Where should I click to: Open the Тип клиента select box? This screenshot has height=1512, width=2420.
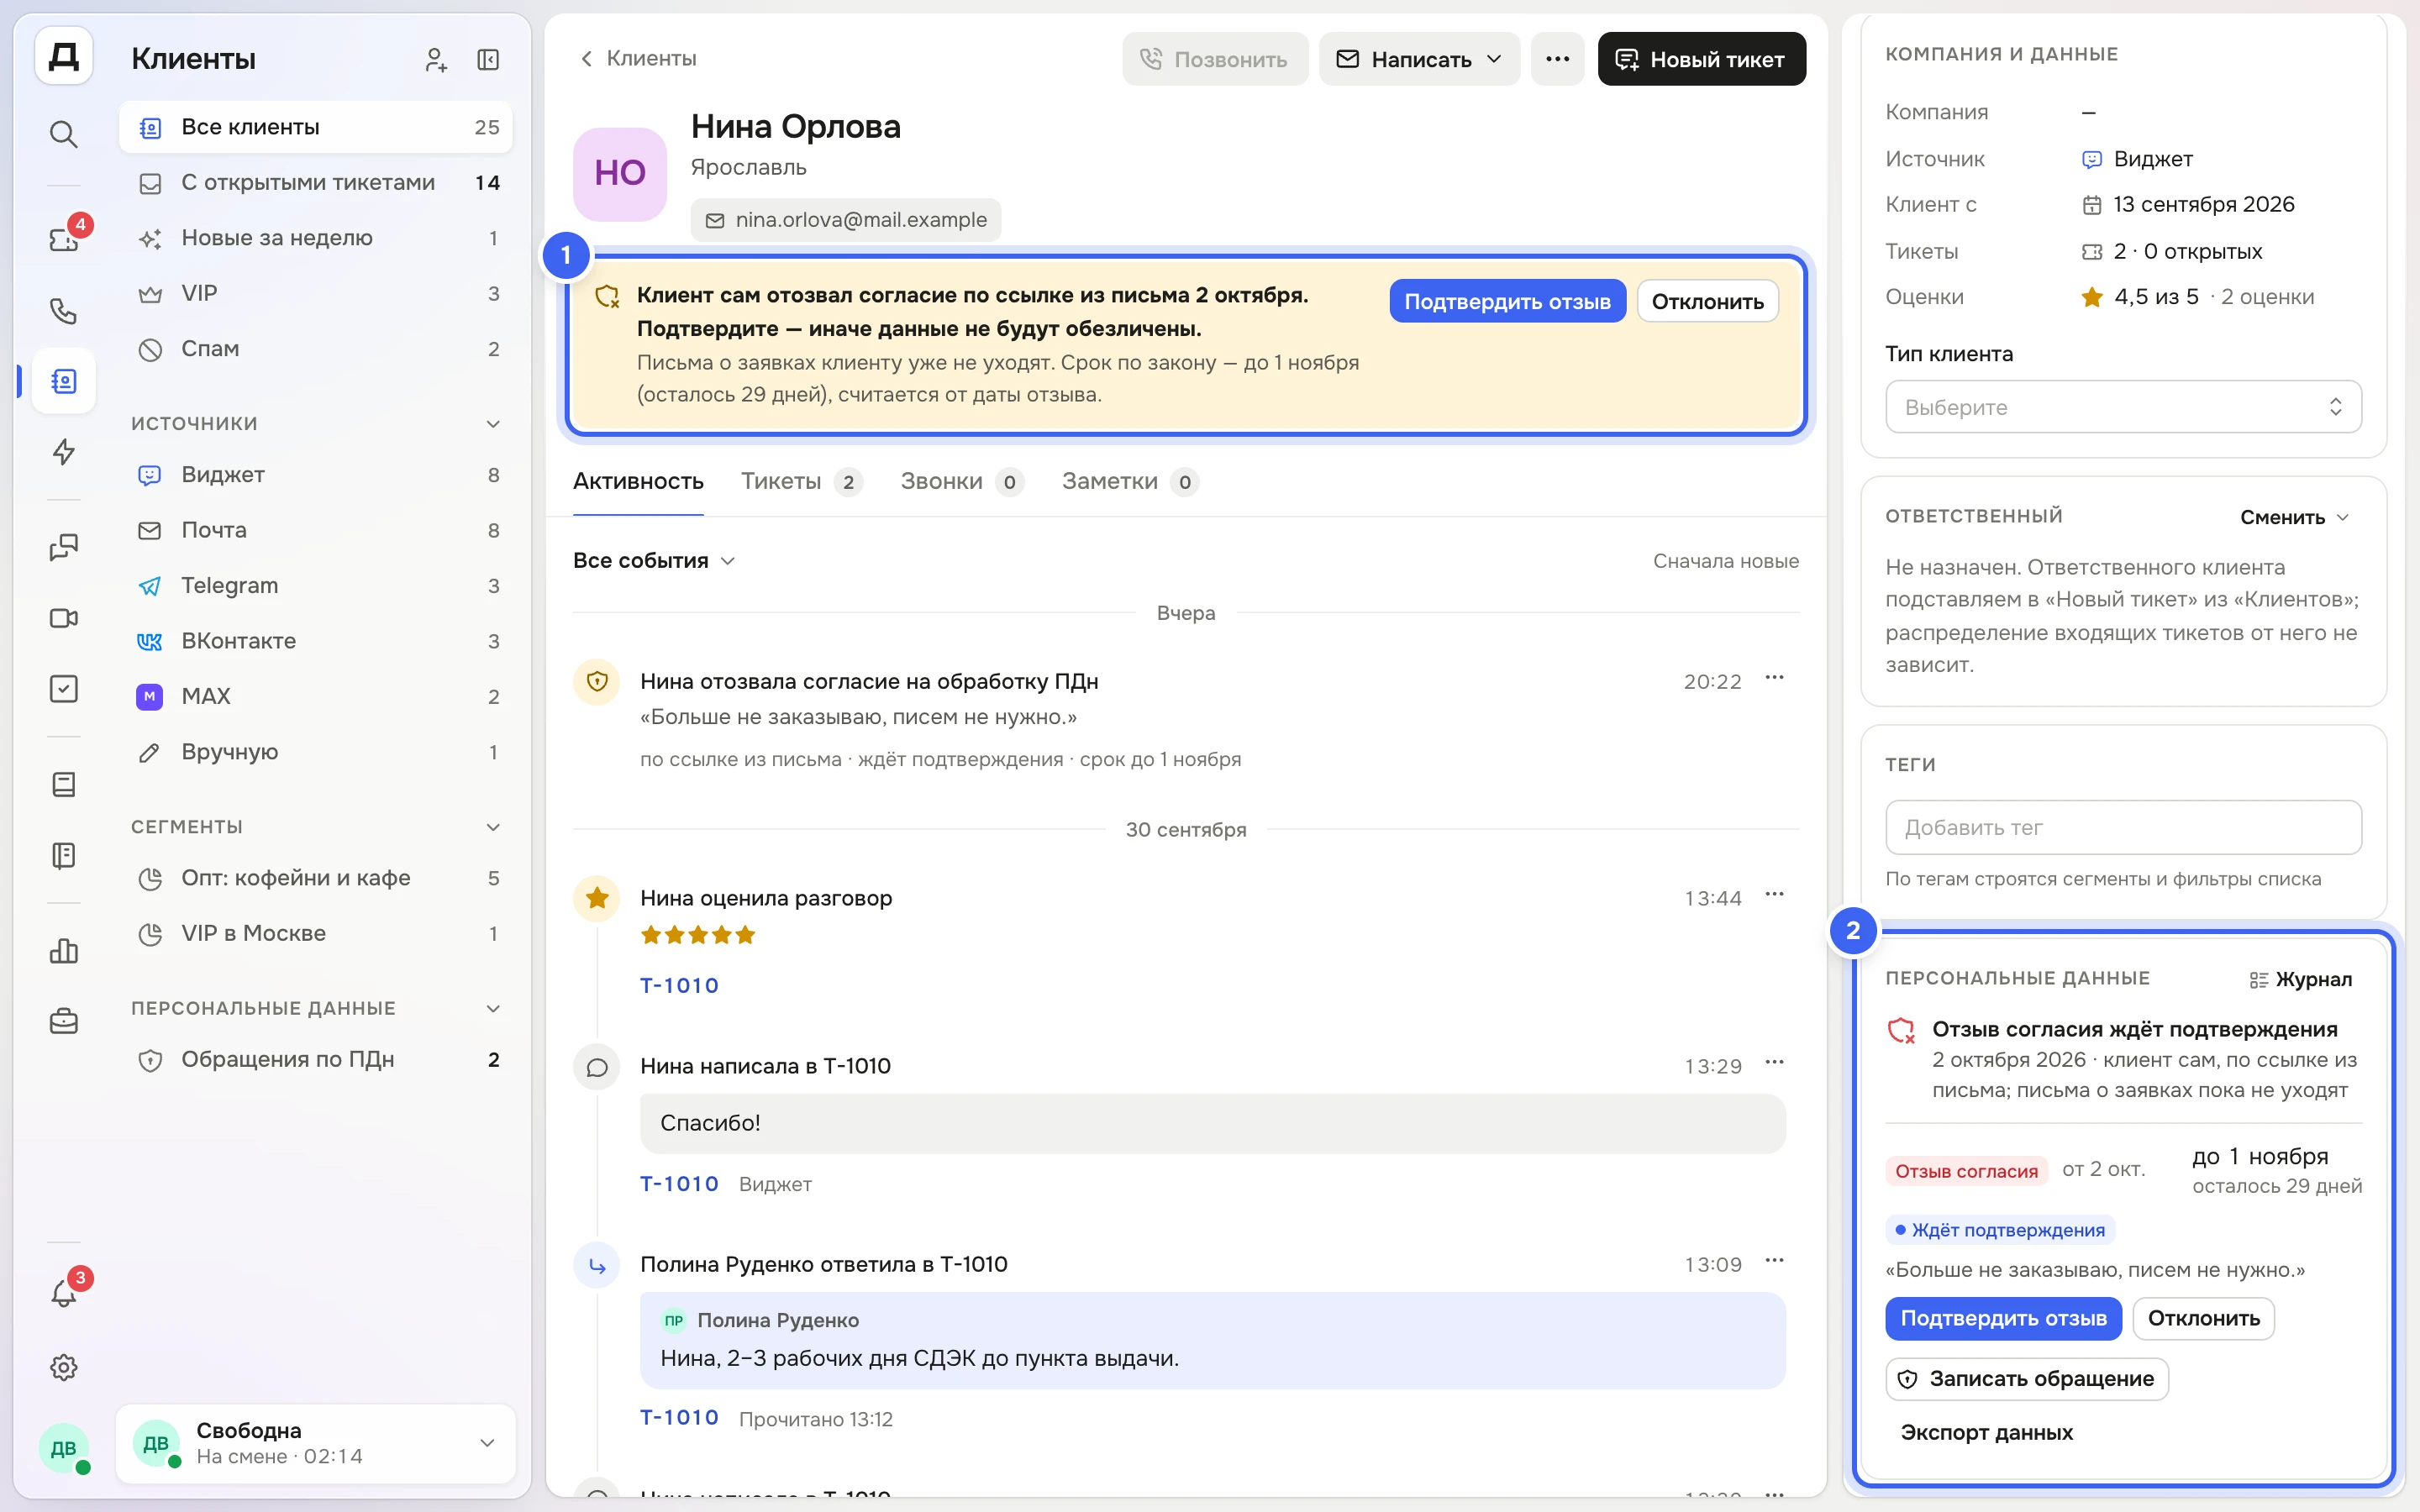pos(2123,407)
